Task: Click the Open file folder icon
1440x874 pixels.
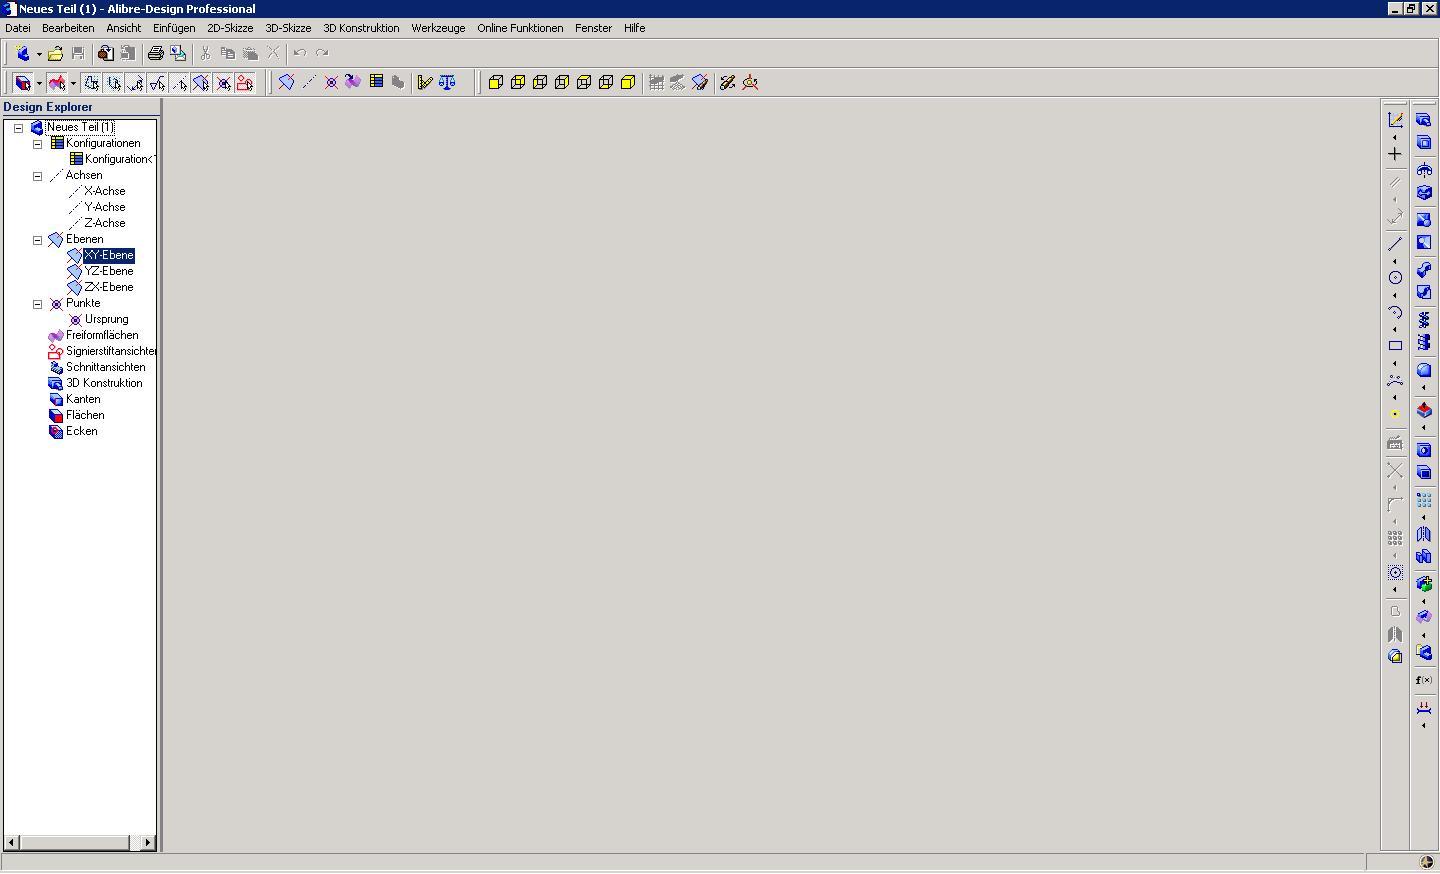Action: [x=56, y=53]
